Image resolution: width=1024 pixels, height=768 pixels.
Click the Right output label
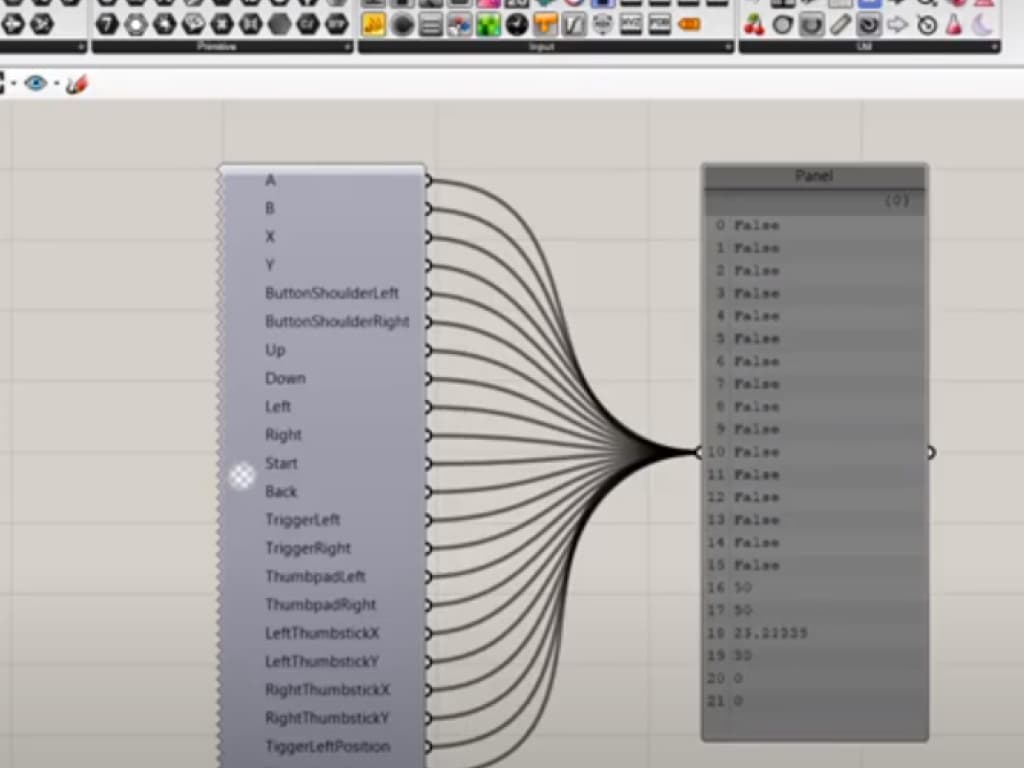click(x=283, y=435)
